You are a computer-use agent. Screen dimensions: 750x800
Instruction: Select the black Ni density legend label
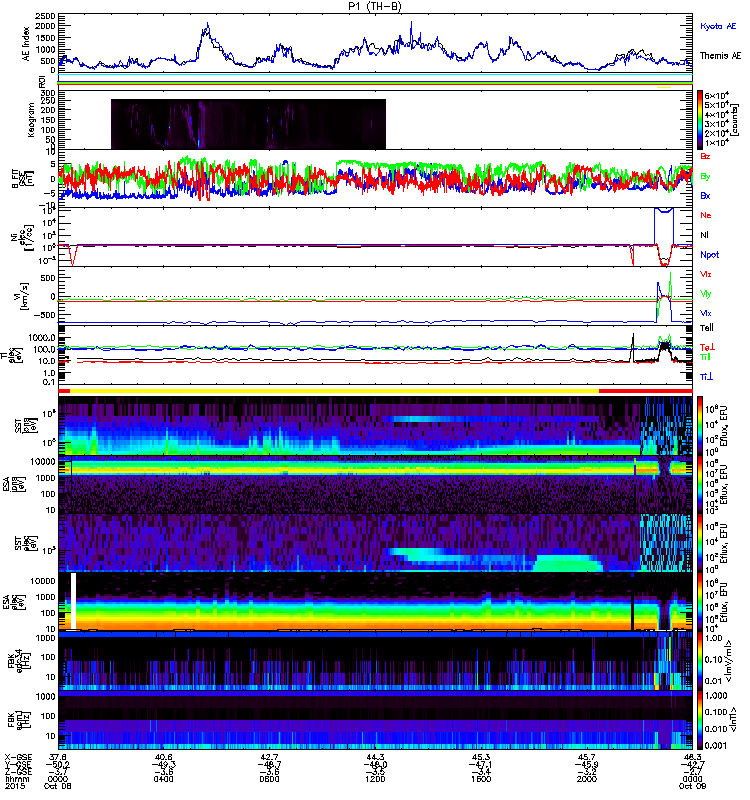click(x=704, y=235)
